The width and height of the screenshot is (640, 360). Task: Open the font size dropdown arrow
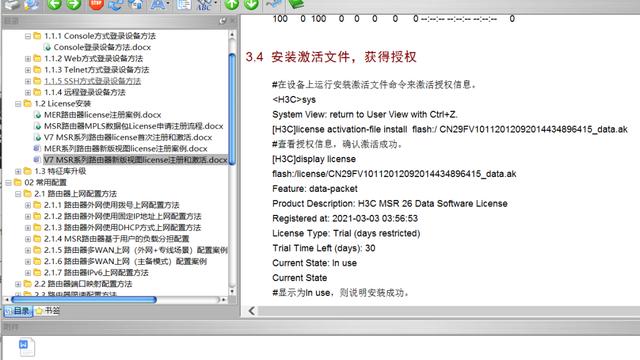[x=168, y=4]
